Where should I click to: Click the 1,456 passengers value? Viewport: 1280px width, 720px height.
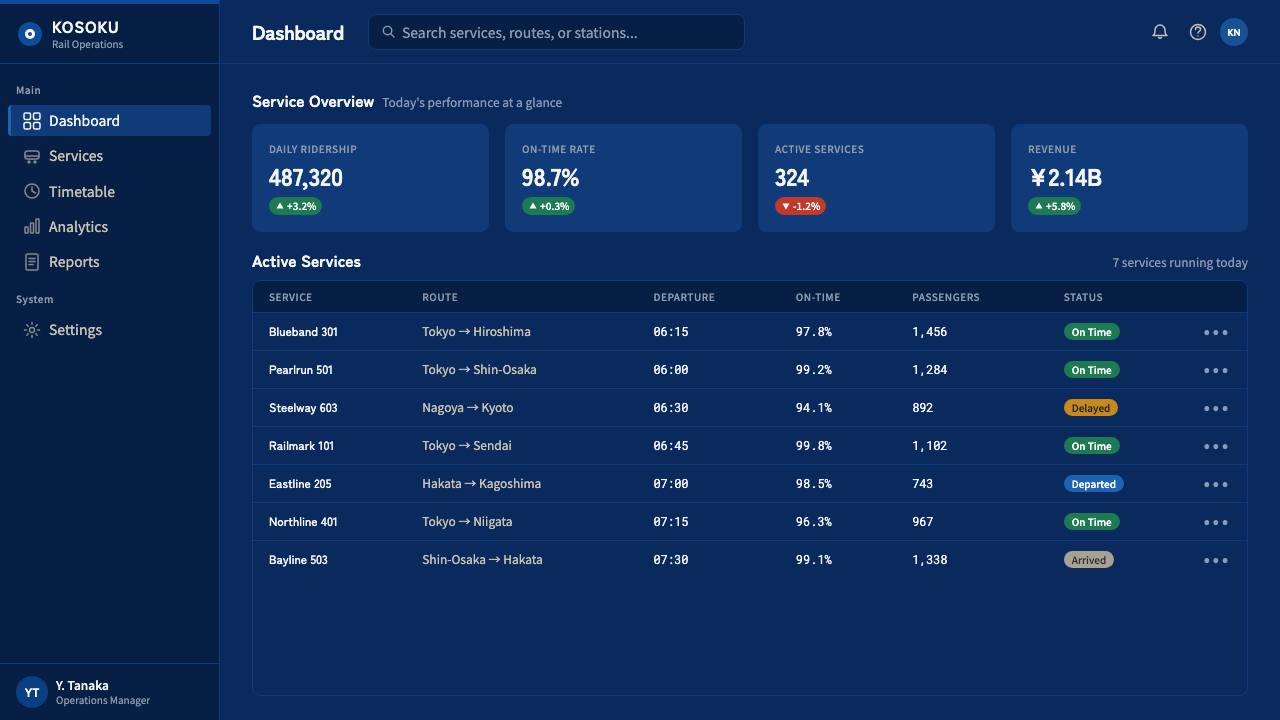pyautogui.click(x=930, y=332)
